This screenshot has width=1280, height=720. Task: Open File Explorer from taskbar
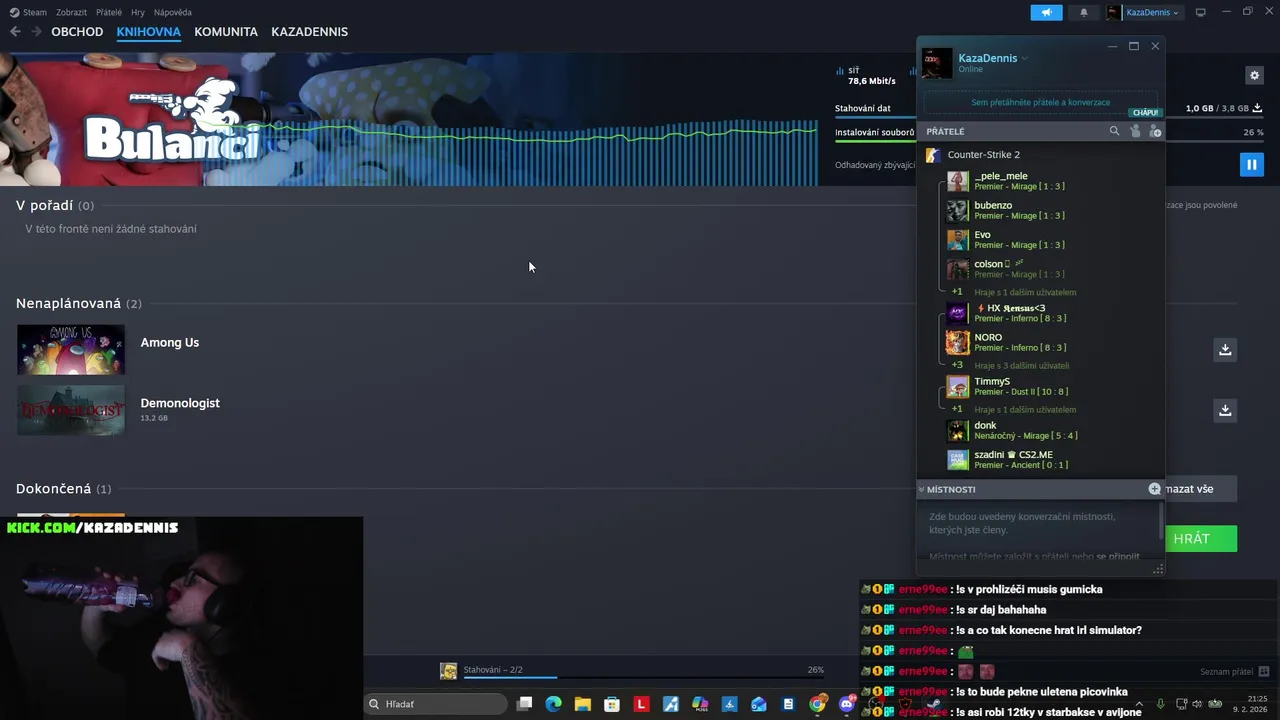(x=583, y=704)
